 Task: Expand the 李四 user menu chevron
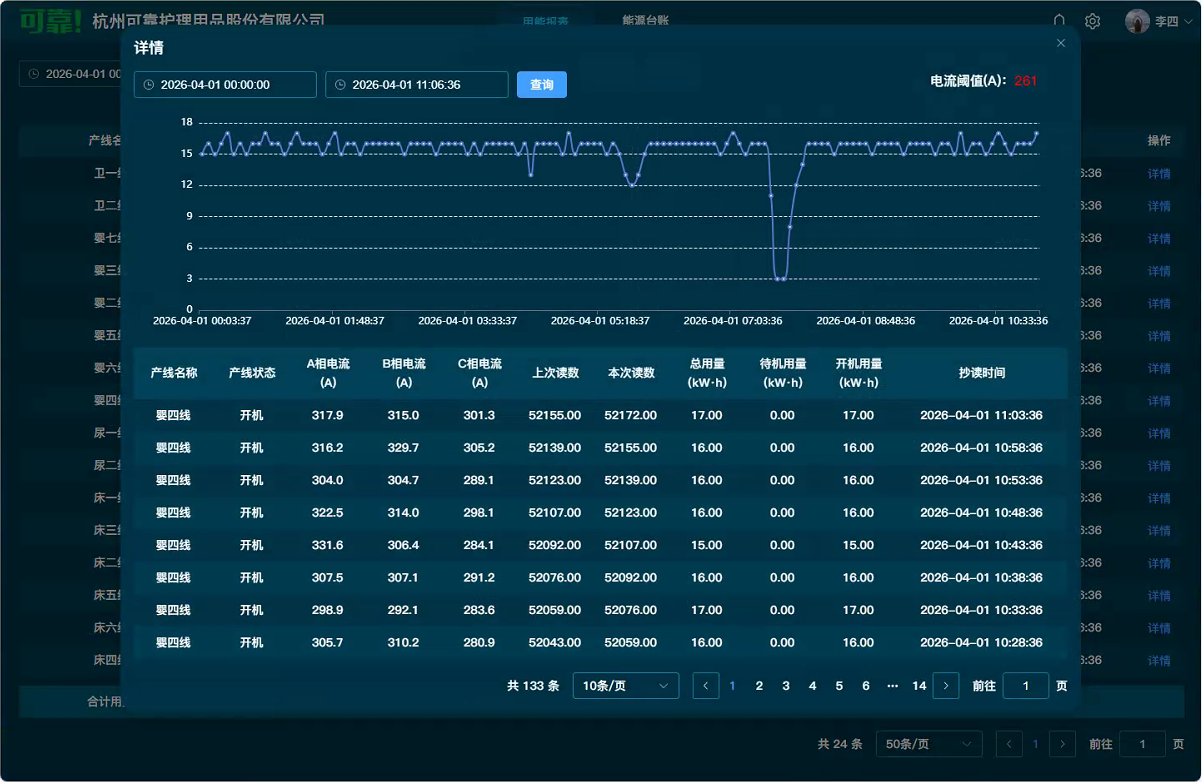(1187, 21)
